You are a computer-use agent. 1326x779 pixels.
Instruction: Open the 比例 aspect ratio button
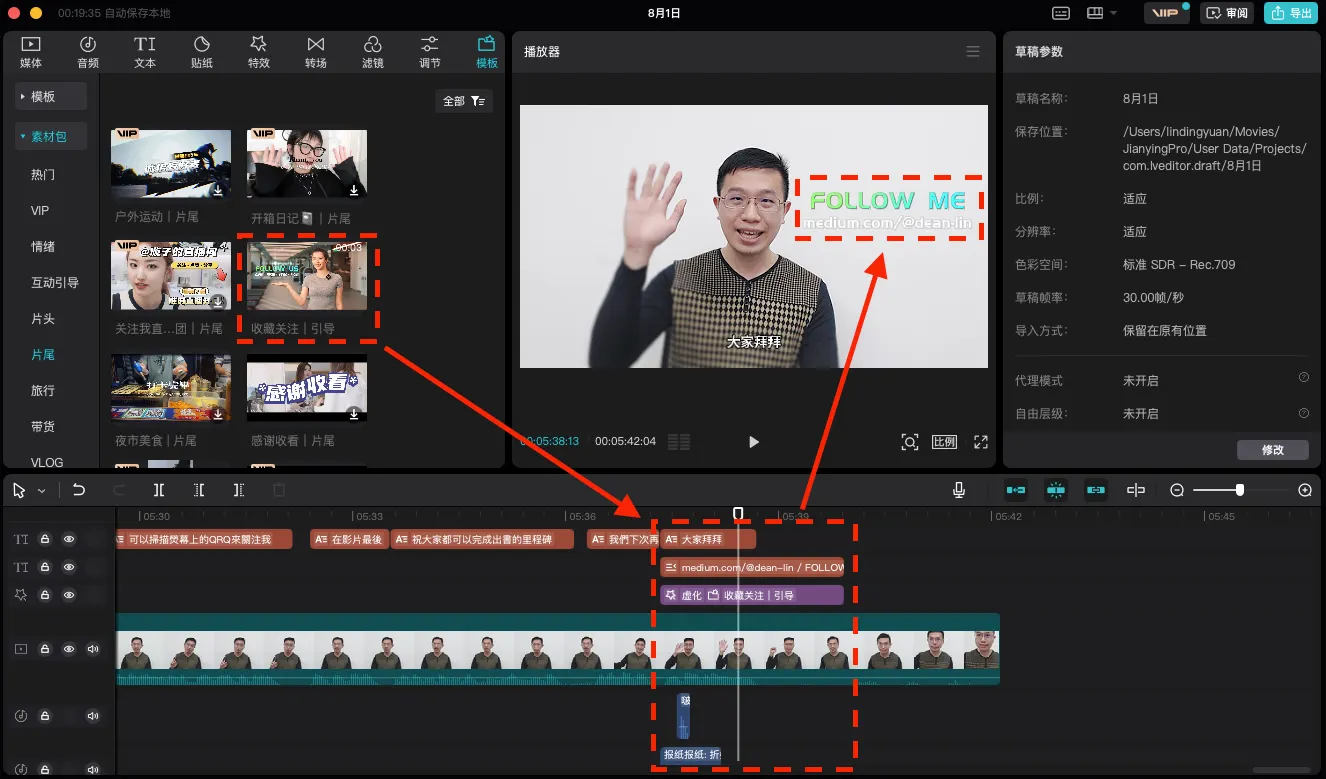(x=945, y=442)
